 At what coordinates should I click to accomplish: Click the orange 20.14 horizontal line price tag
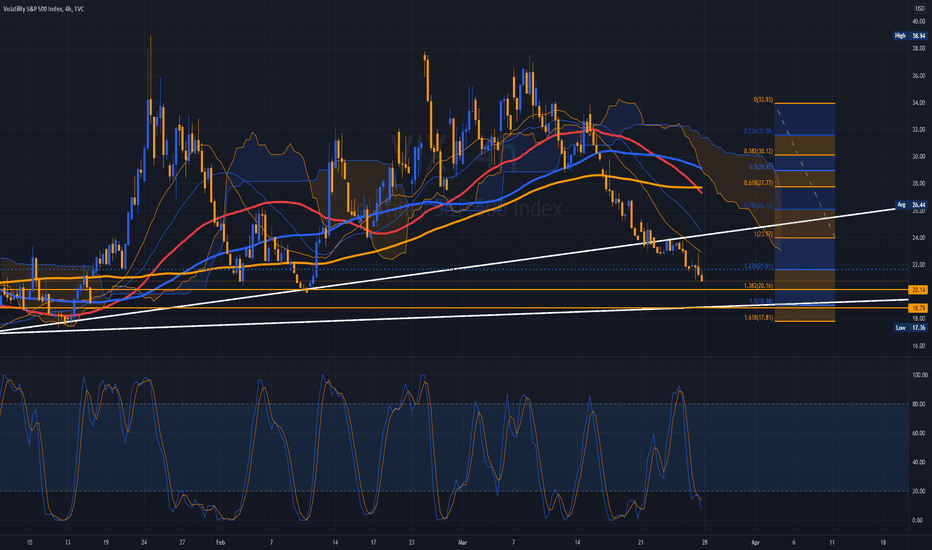[918, 290]
